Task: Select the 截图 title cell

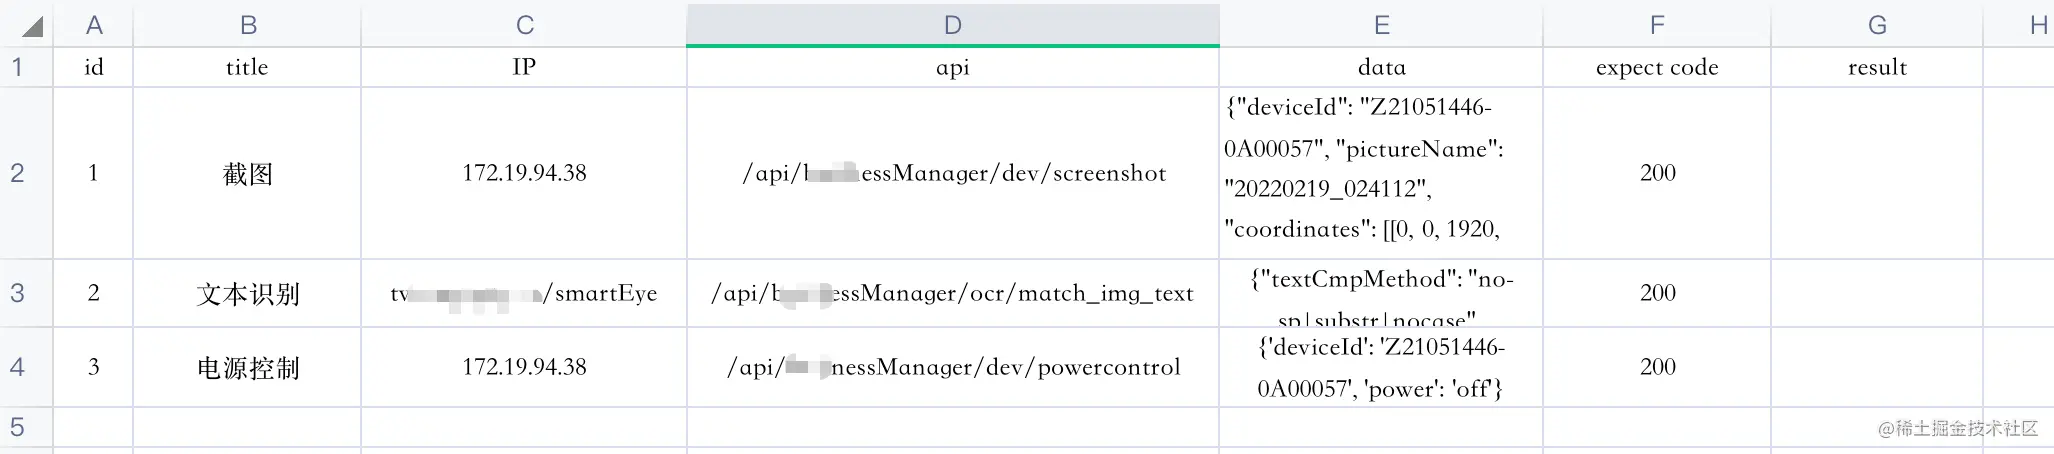Action: pyautogui.click(x=247, y=173)
